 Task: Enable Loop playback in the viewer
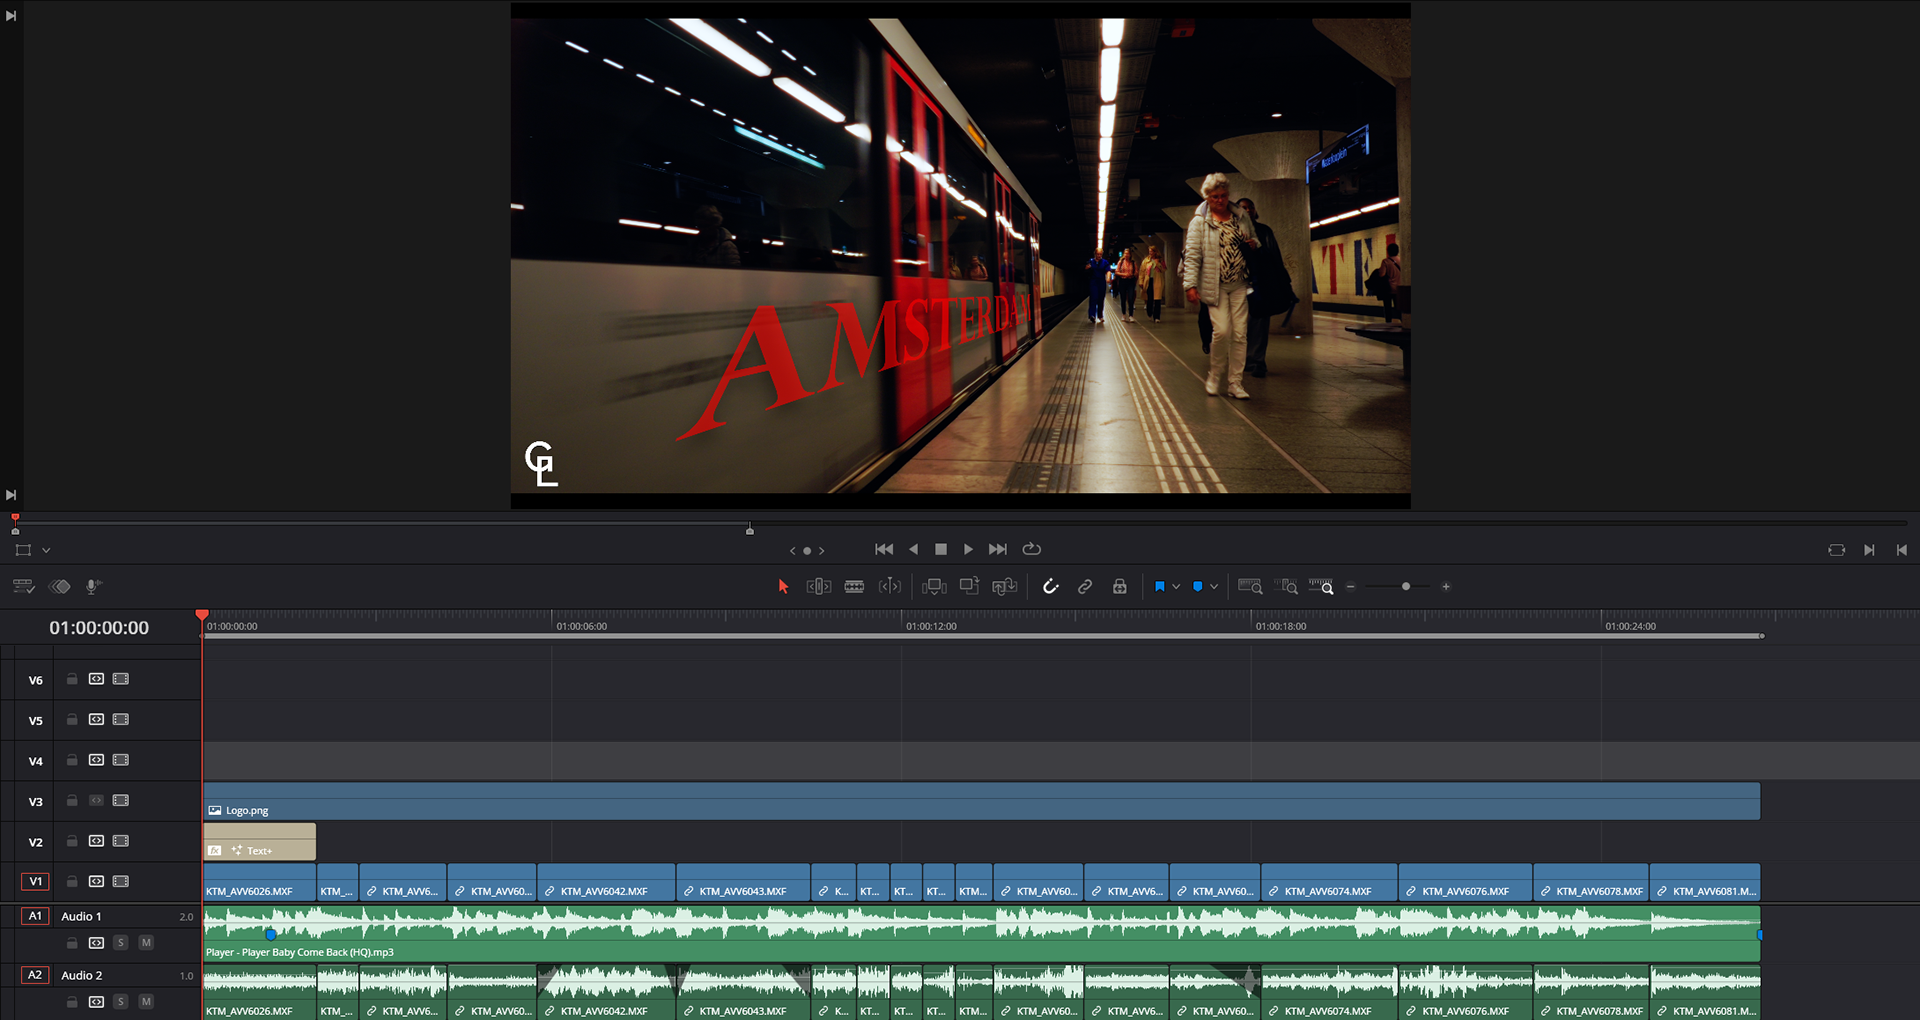click(1032, 549)
